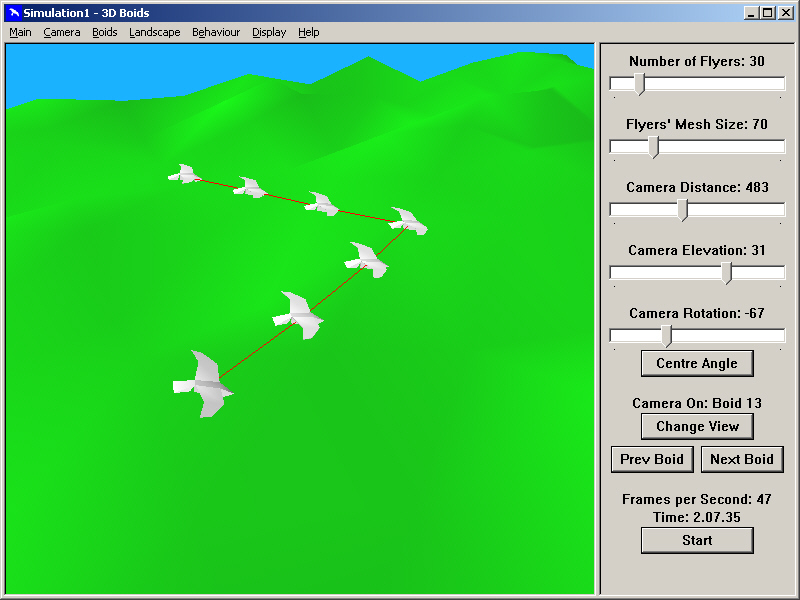Click the 'Flyers' Mesh Size: 70' label
The height and width of the screenshot is (600, 800).
coord(697,124)
